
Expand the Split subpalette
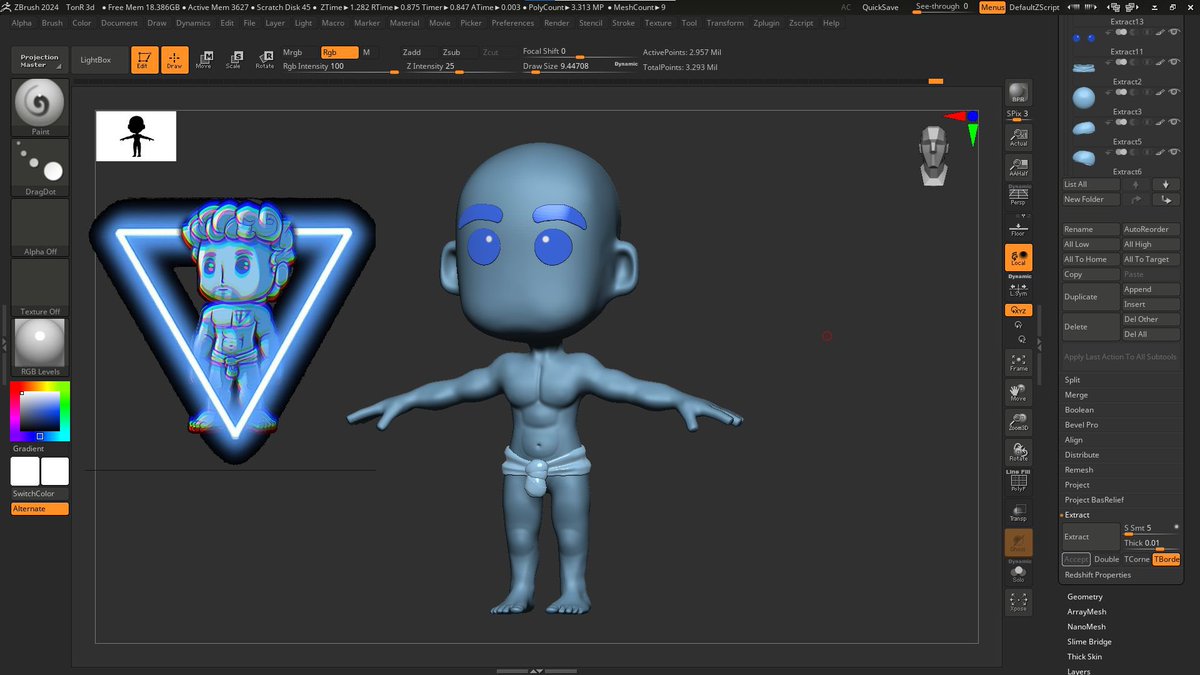pos(1072,380)
